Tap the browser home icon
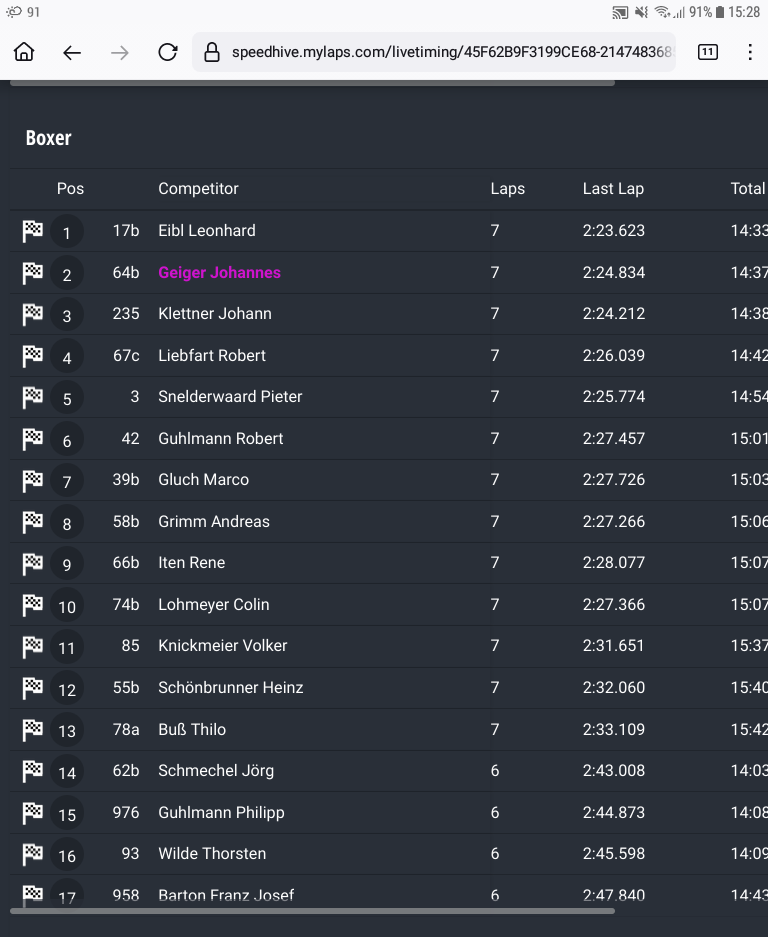 [24, 52]
